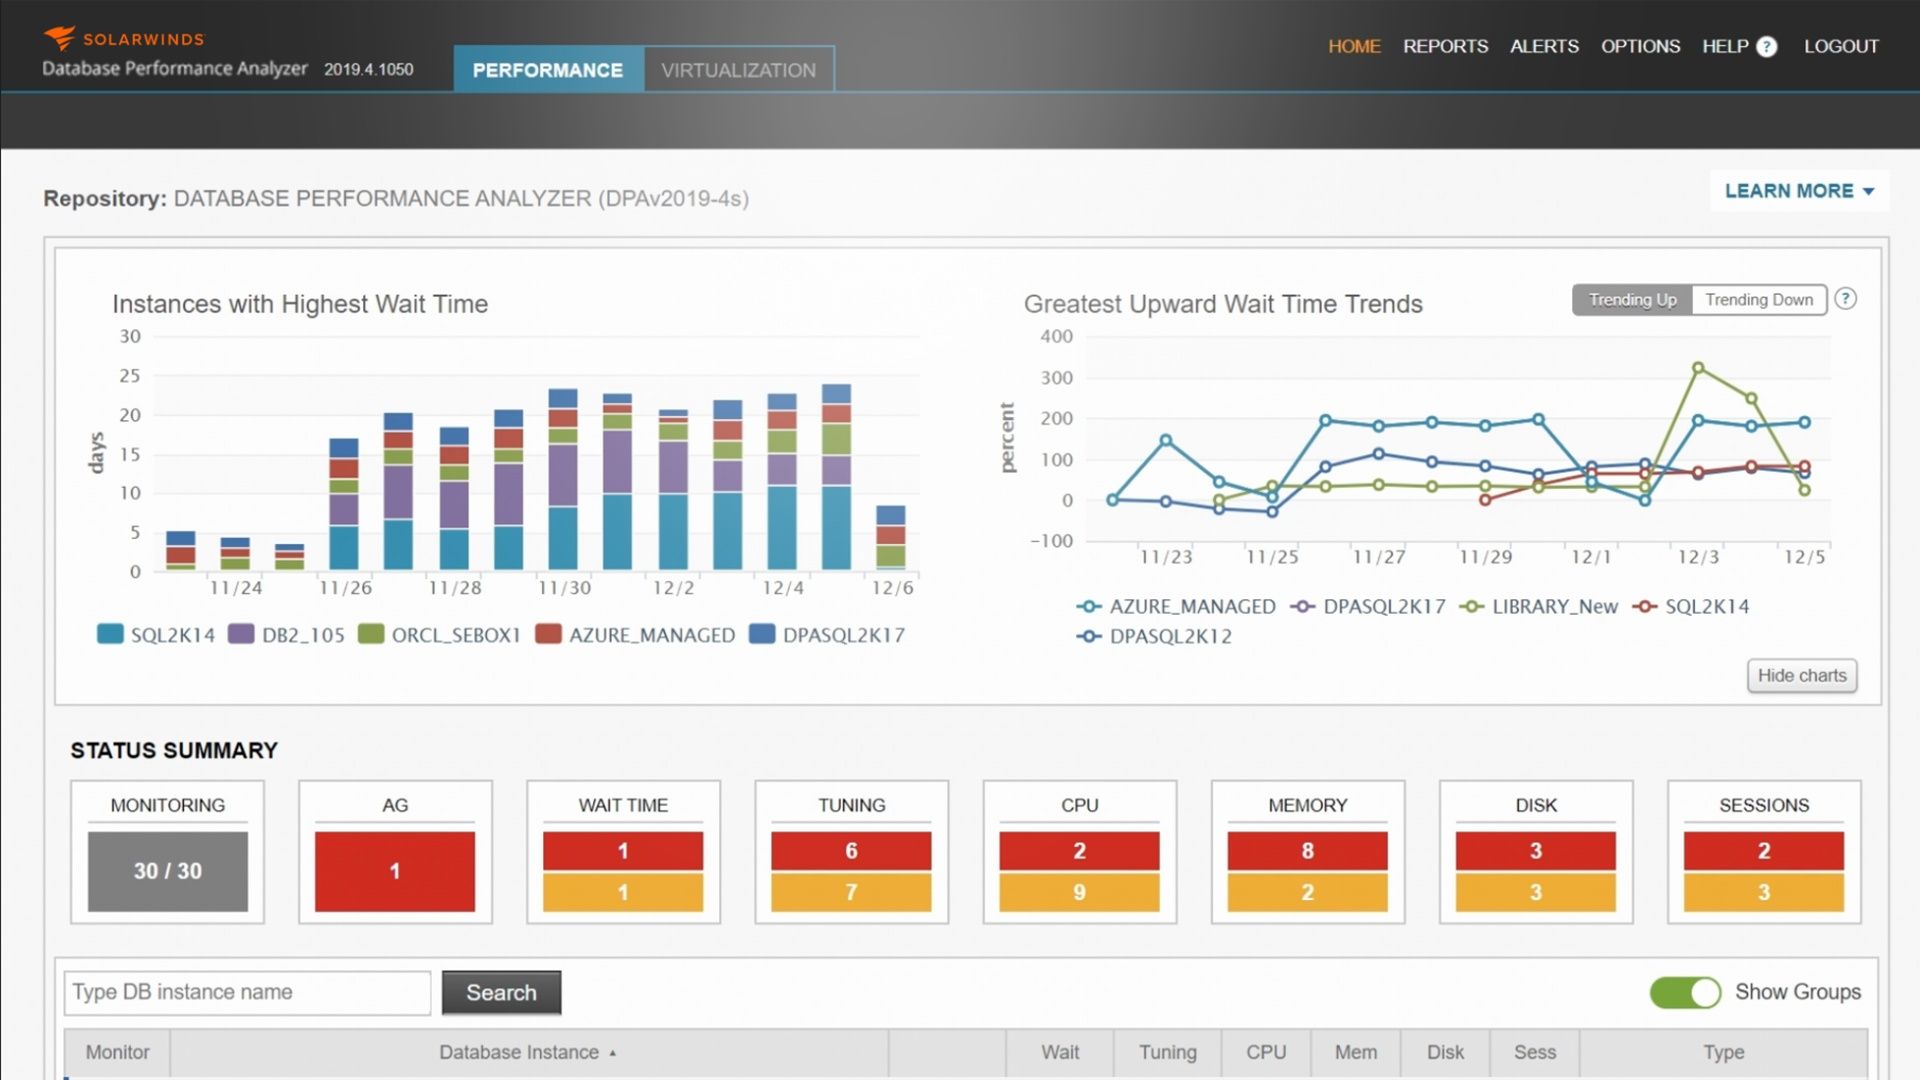The height and width of the screenshot is (1080, 1920).
Task: Click the DB2_105 legend marker
Action: [238, 634]
